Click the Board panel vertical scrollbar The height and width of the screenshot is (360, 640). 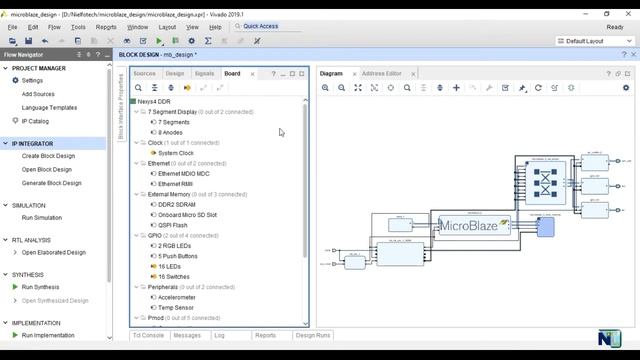(x=305, y=180)
